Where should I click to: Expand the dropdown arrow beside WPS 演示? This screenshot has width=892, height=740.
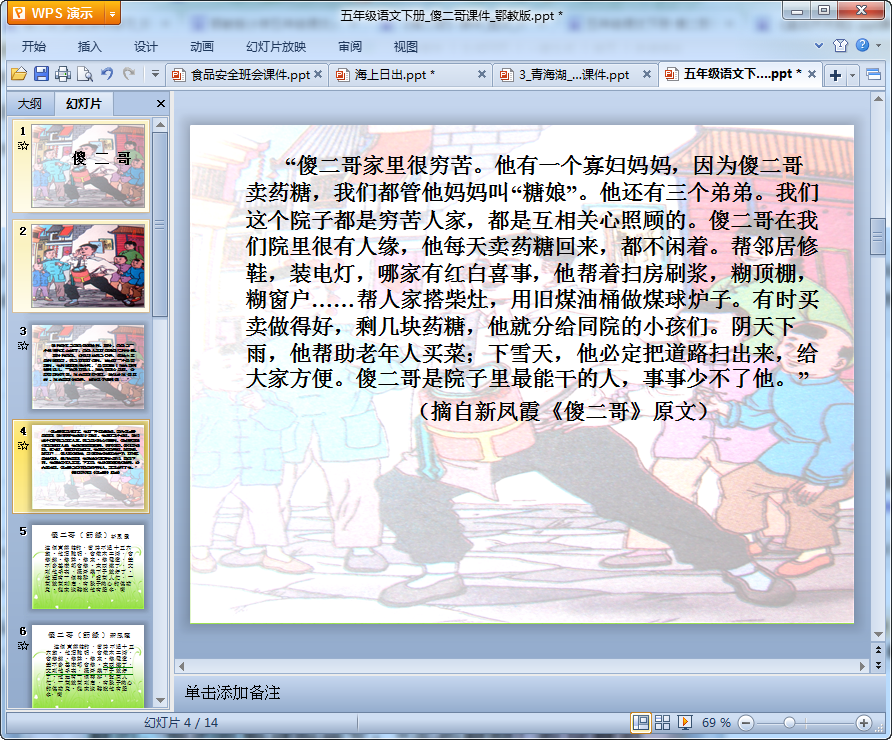(x=113, y=14)
